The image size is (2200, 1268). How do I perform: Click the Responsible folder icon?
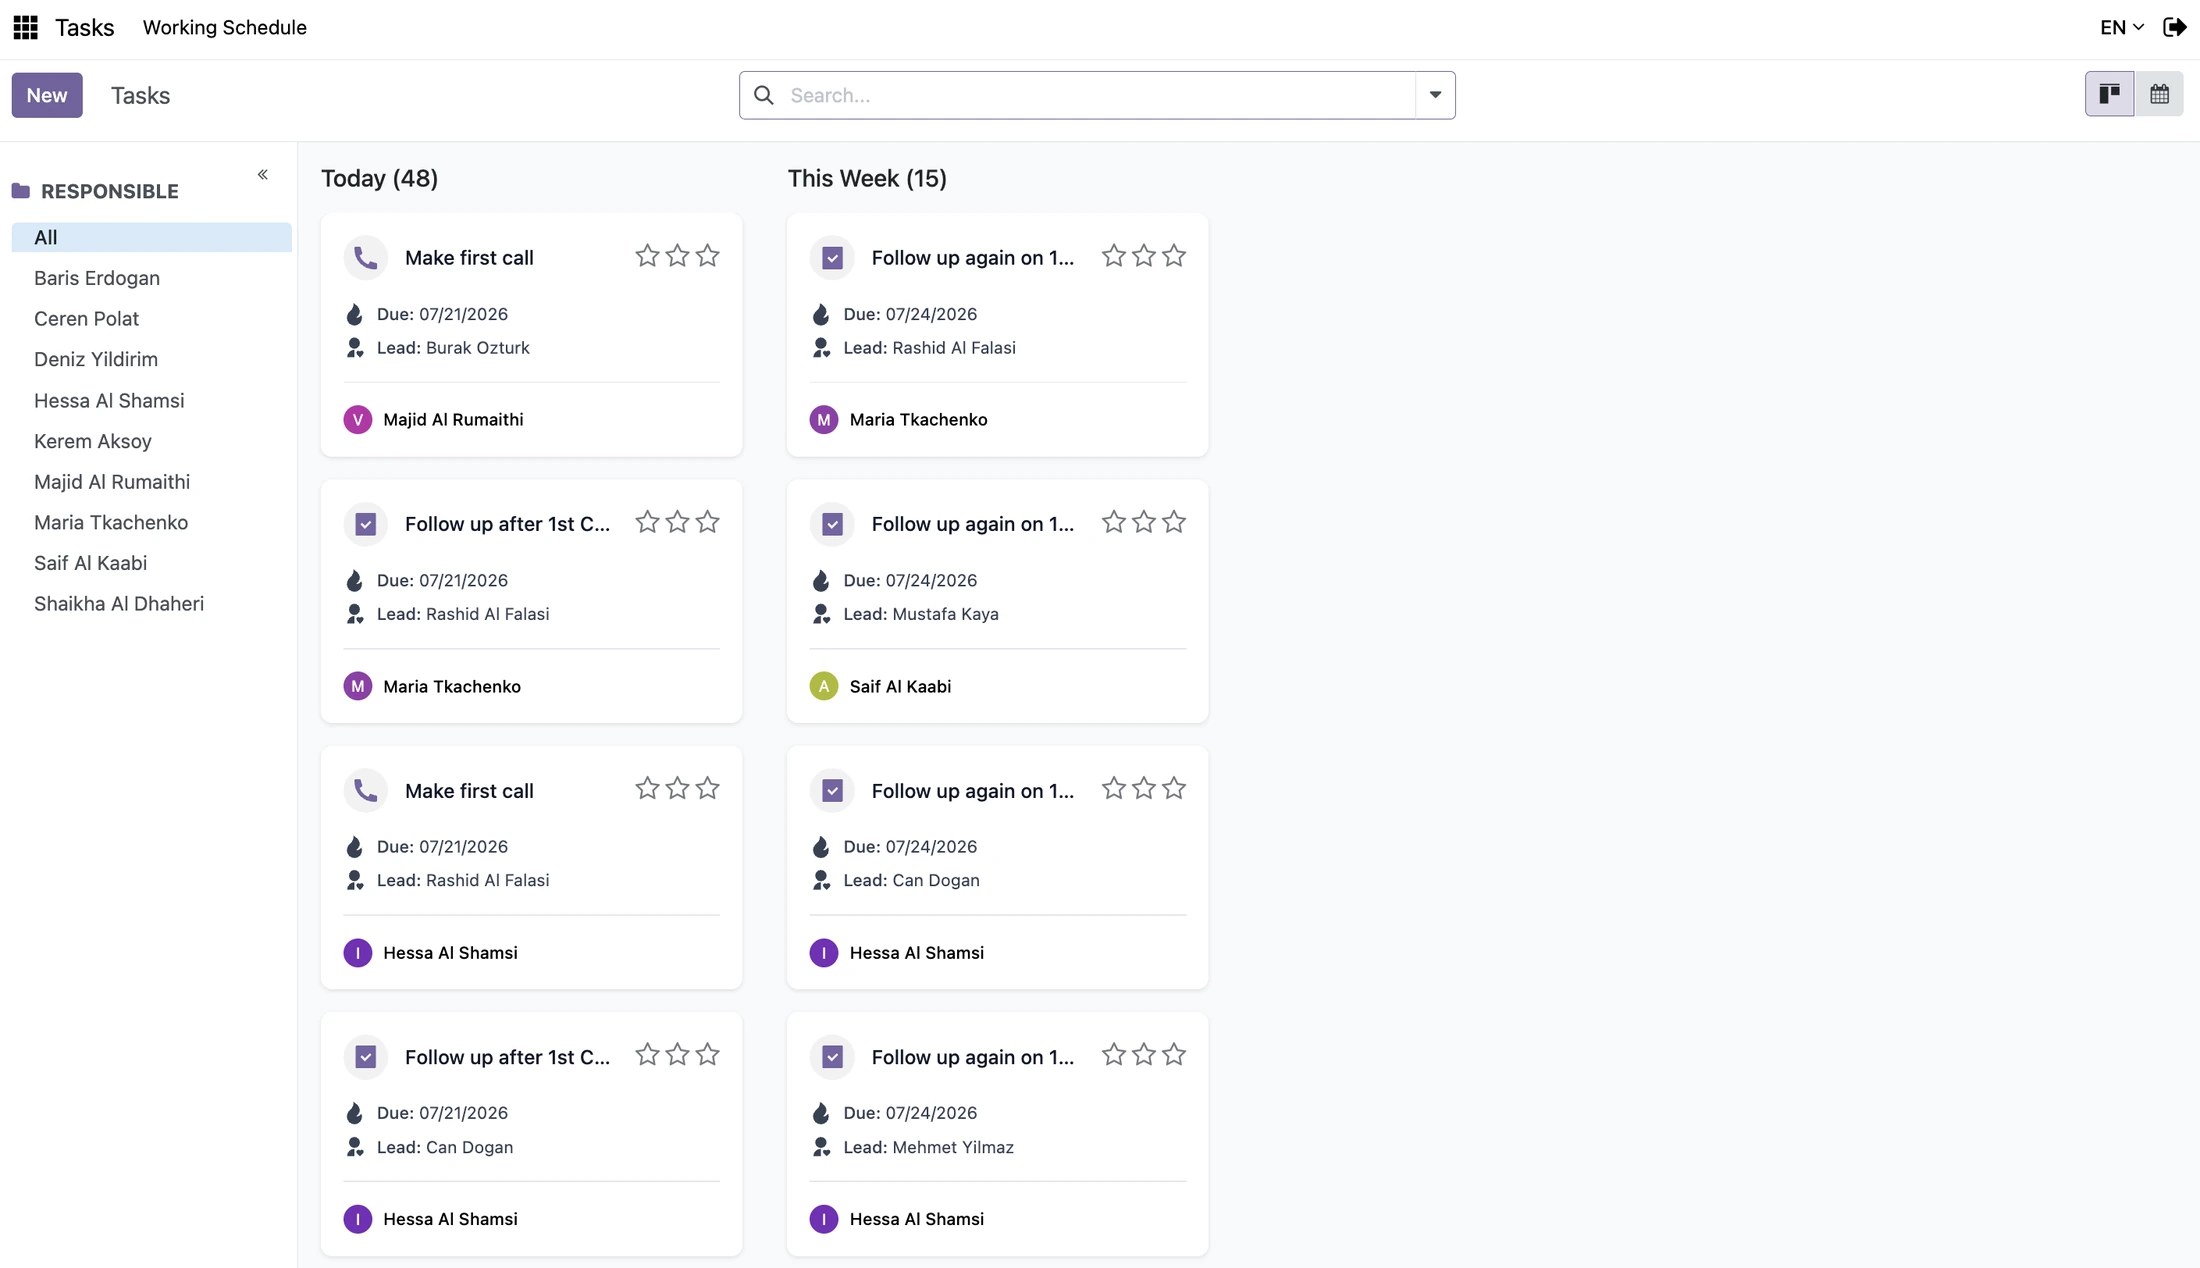(x=21, y=191)
